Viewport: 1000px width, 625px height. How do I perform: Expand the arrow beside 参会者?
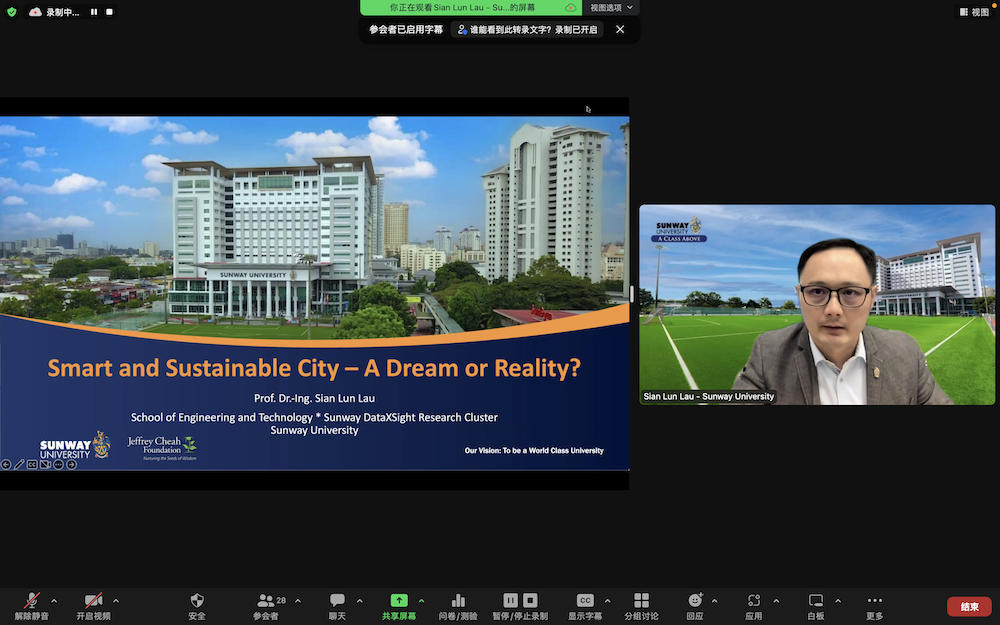[298, 601]
